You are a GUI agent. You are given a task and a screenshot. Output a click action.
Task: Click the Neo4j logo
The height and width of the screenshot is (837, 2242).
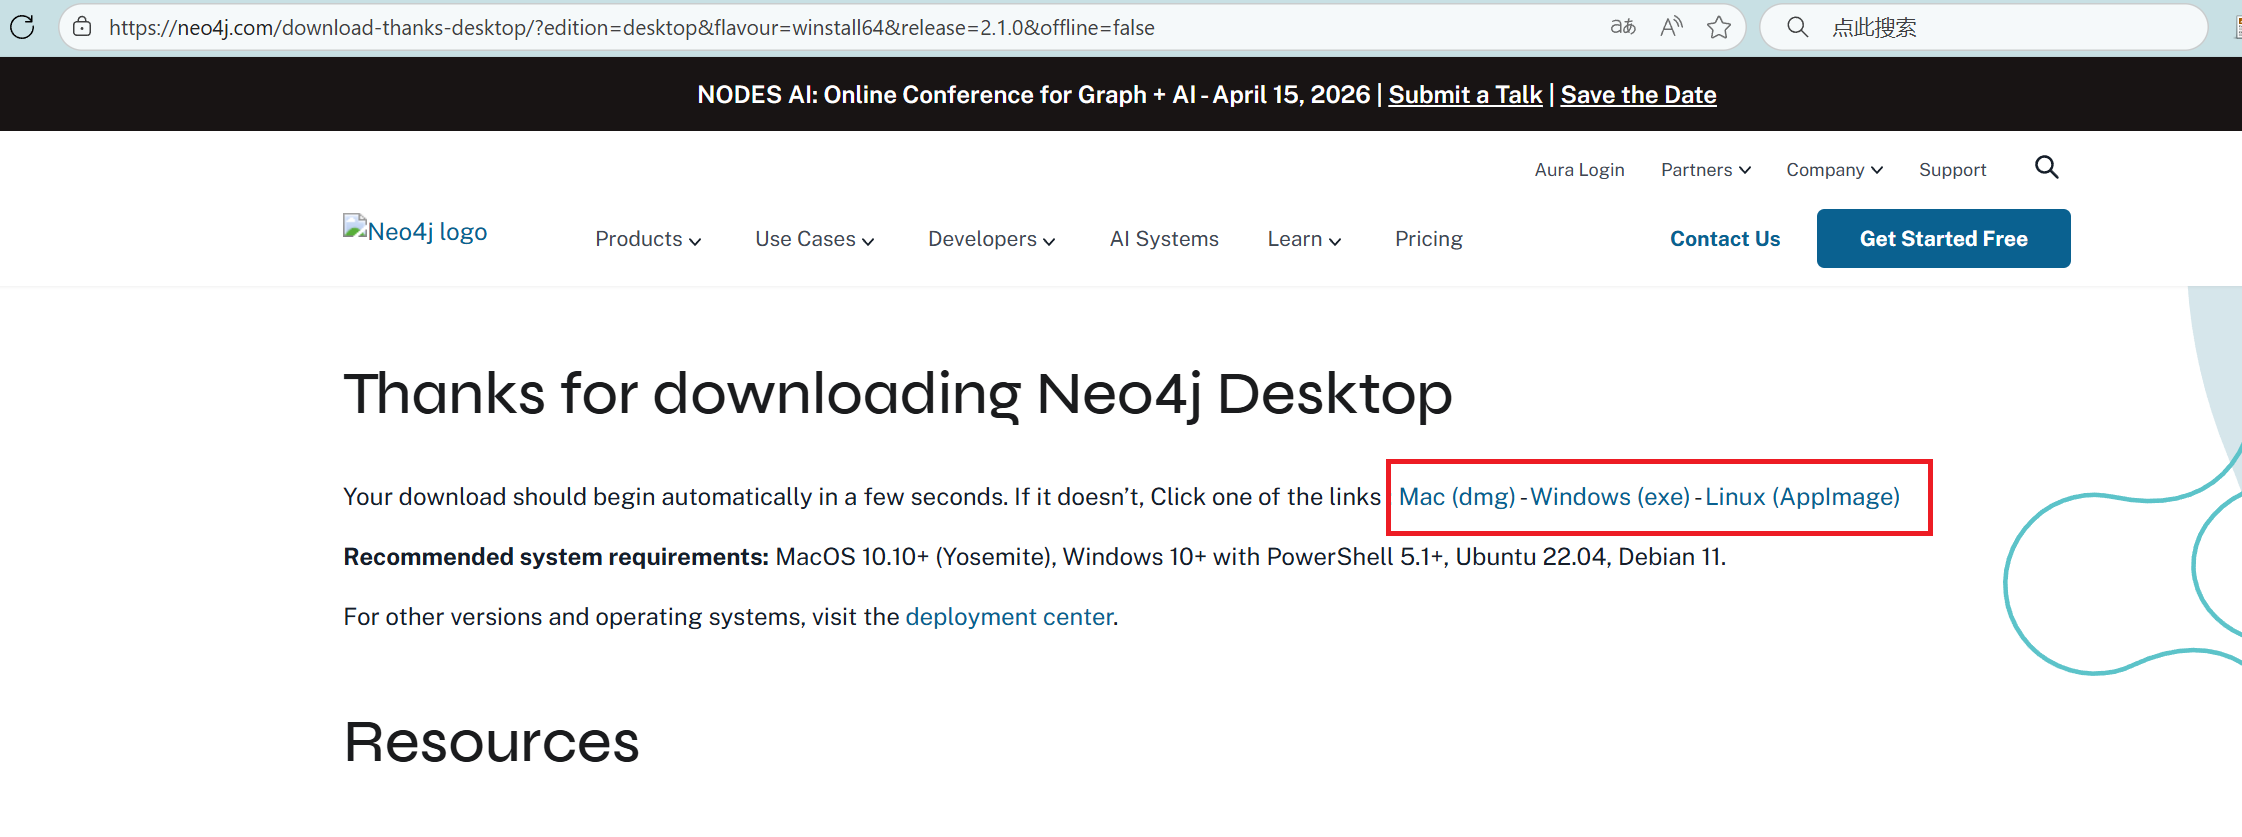pos(415,230)
